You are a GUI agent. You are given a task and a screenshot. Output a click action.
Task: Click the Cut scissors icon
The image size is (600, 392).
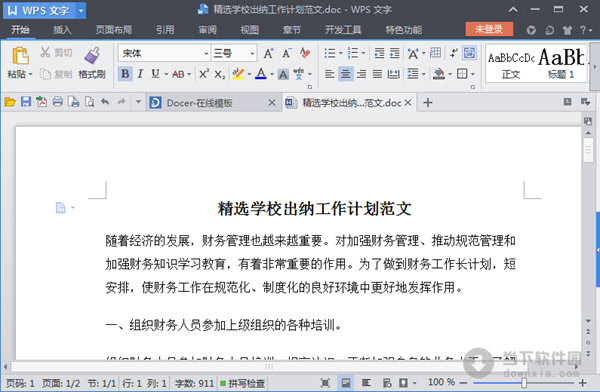coord(45,52)
